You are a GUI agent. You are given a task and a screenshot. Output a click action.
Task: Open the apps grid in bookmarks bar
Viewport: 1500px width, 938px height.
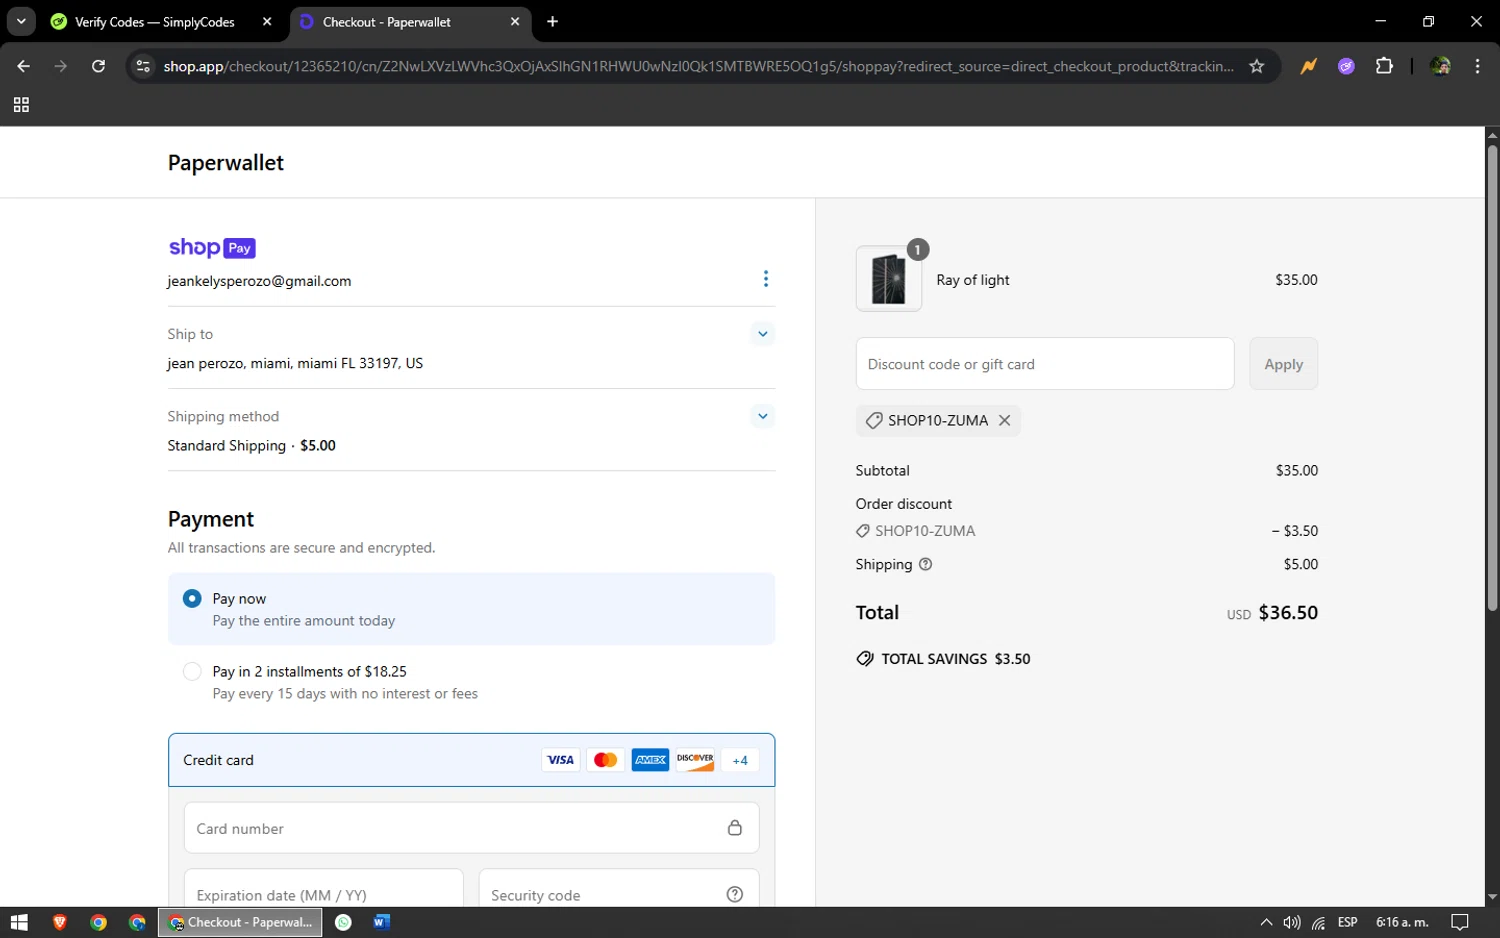pos(21,105)
